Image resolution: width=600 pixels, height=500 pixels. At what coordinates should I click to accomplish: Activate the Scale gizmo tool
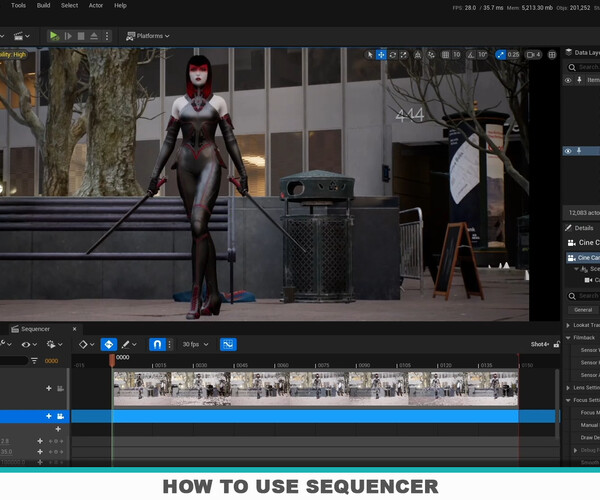[404, 55]
